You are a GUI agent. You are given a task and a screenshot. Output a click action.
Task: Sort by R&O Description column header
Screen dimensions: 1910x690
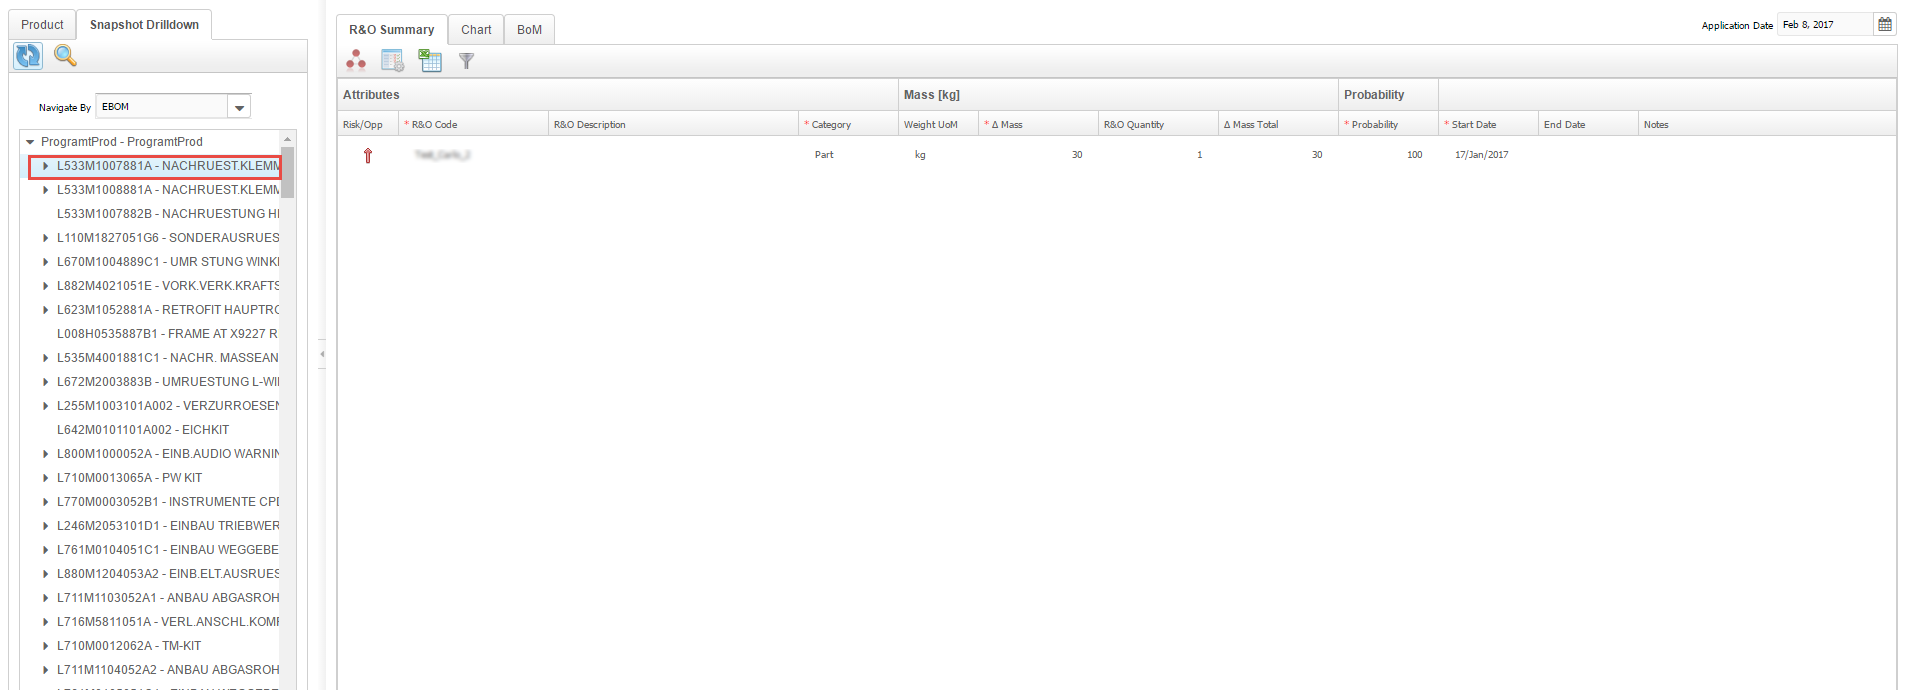point(673,124)
